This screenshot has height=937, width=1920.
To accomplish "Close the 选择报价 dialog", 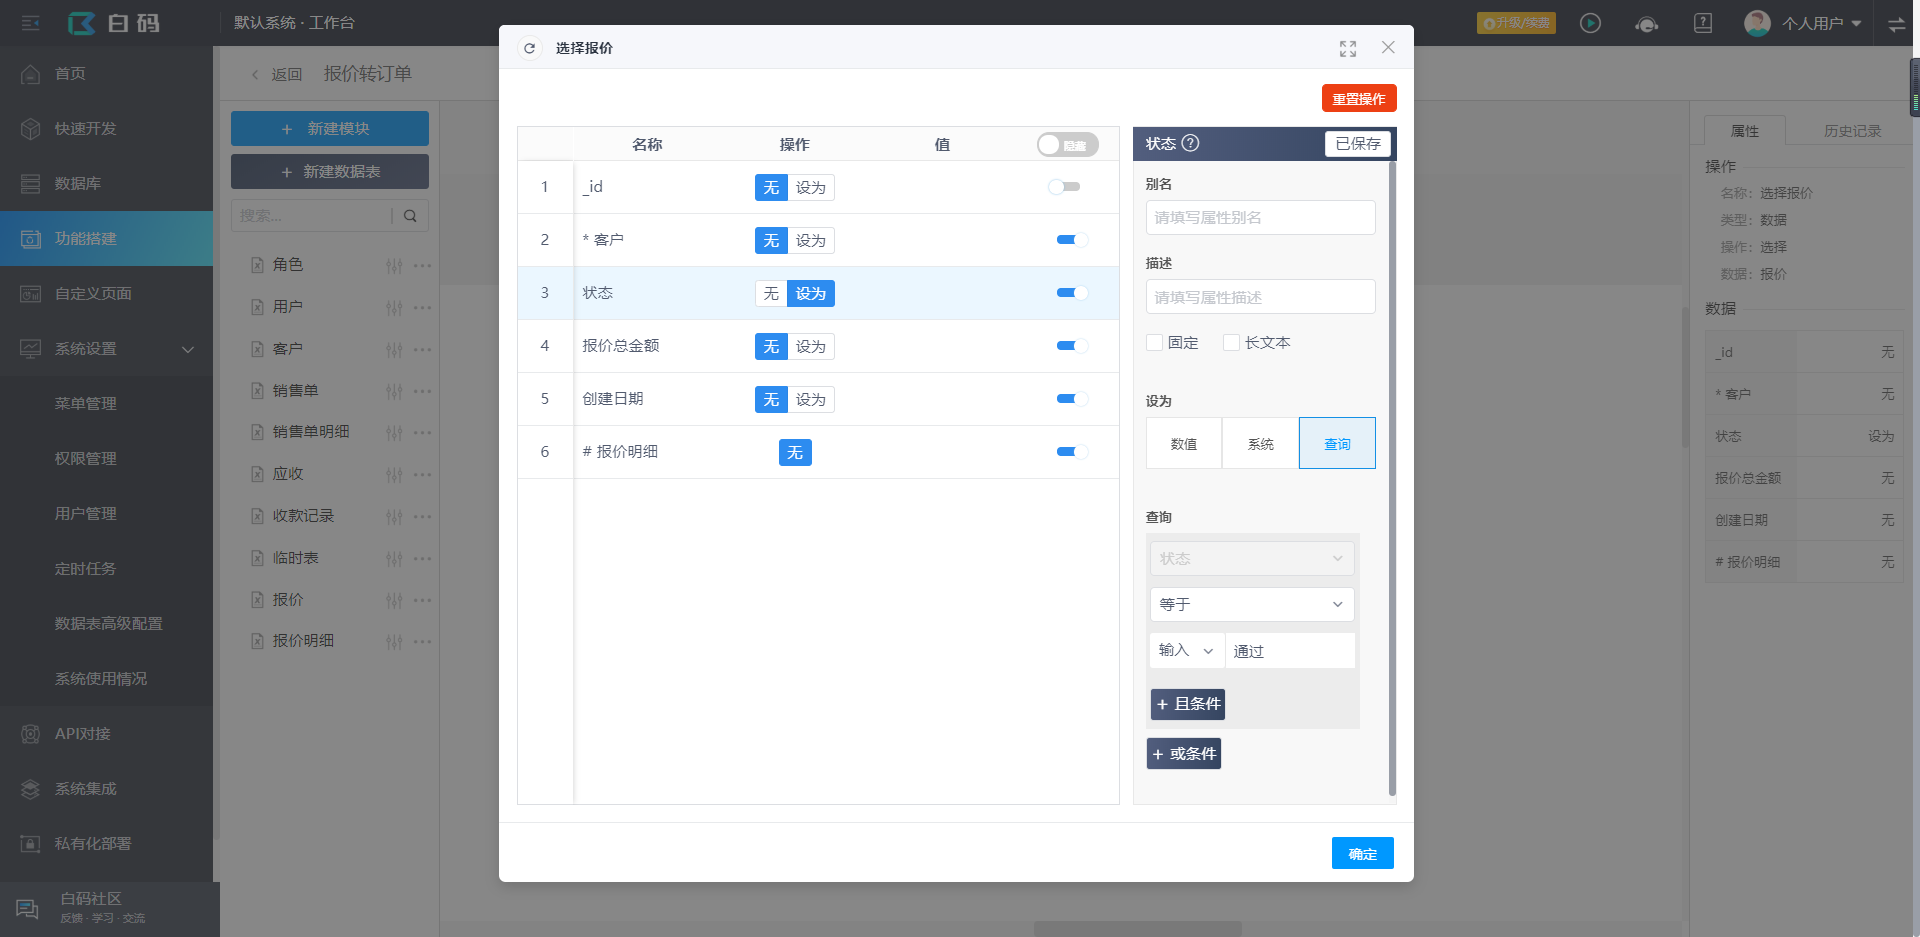I will [x=1388, y=47].
